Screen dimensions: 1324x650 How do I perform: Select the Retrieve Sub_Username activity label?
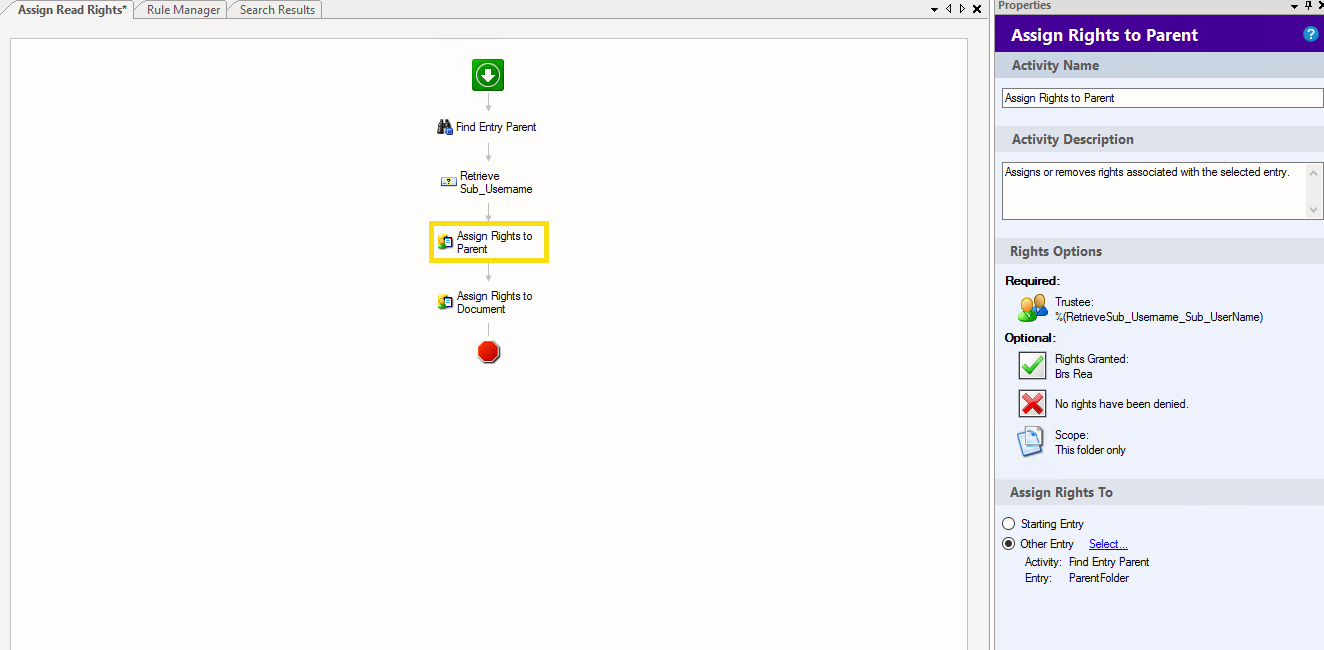[496, 182]
